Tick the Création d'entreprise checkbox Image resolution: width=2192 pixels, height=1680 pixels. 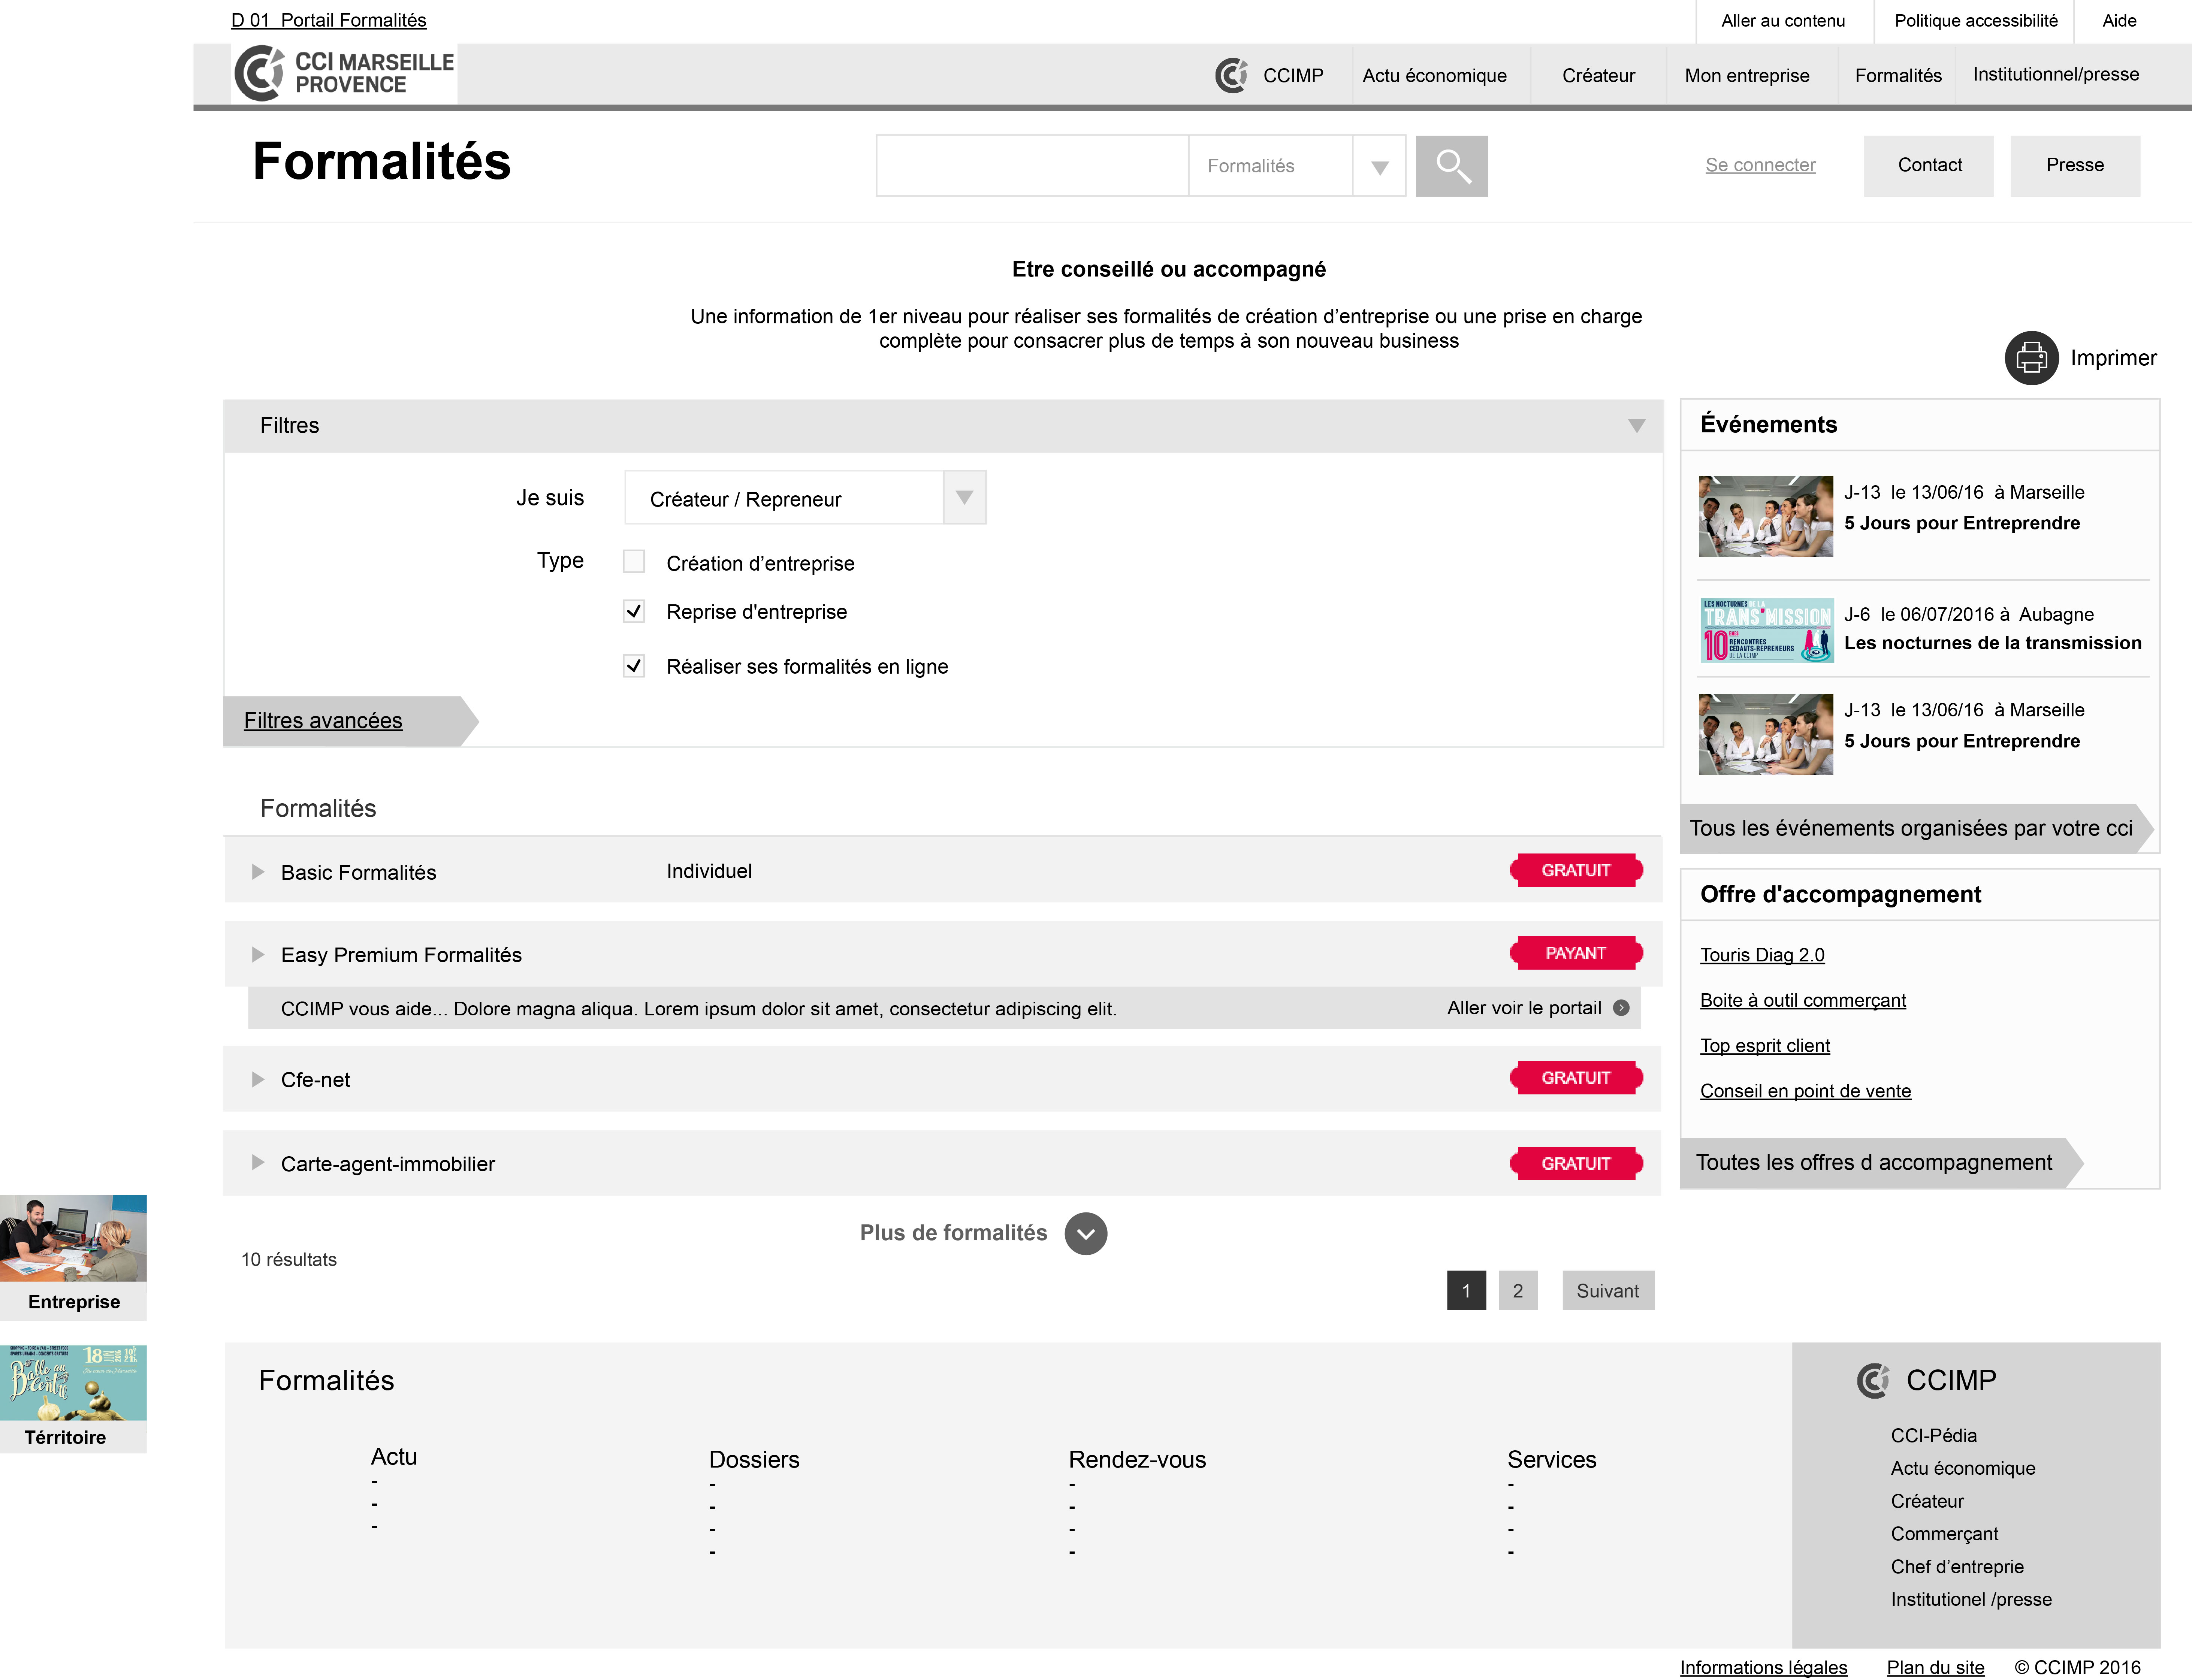click(634, 561)
